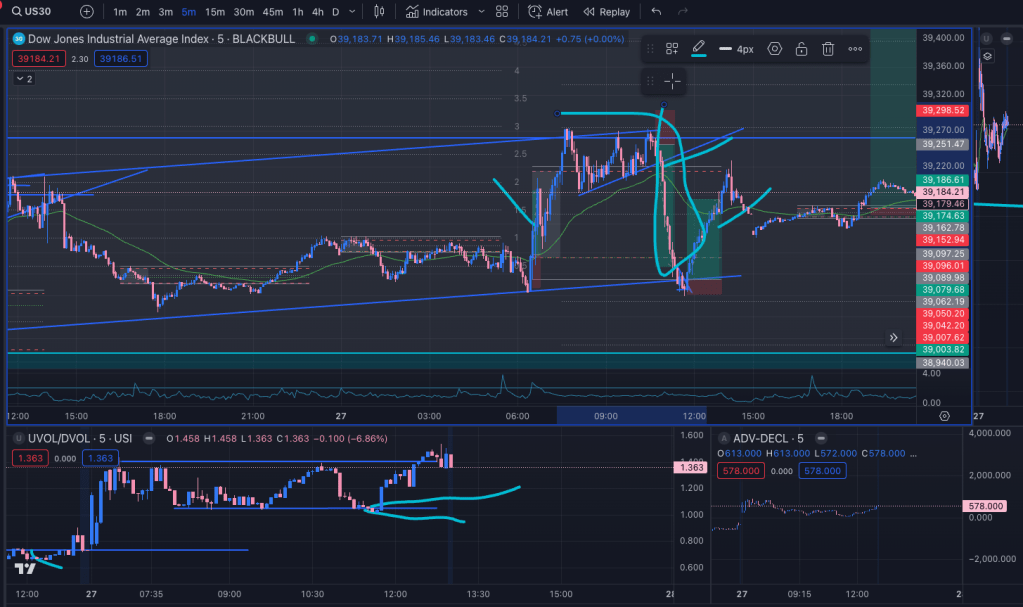Delete the selected drawing with the trash icon
The height and width of the screenshot is (607, 1023).
828,49
